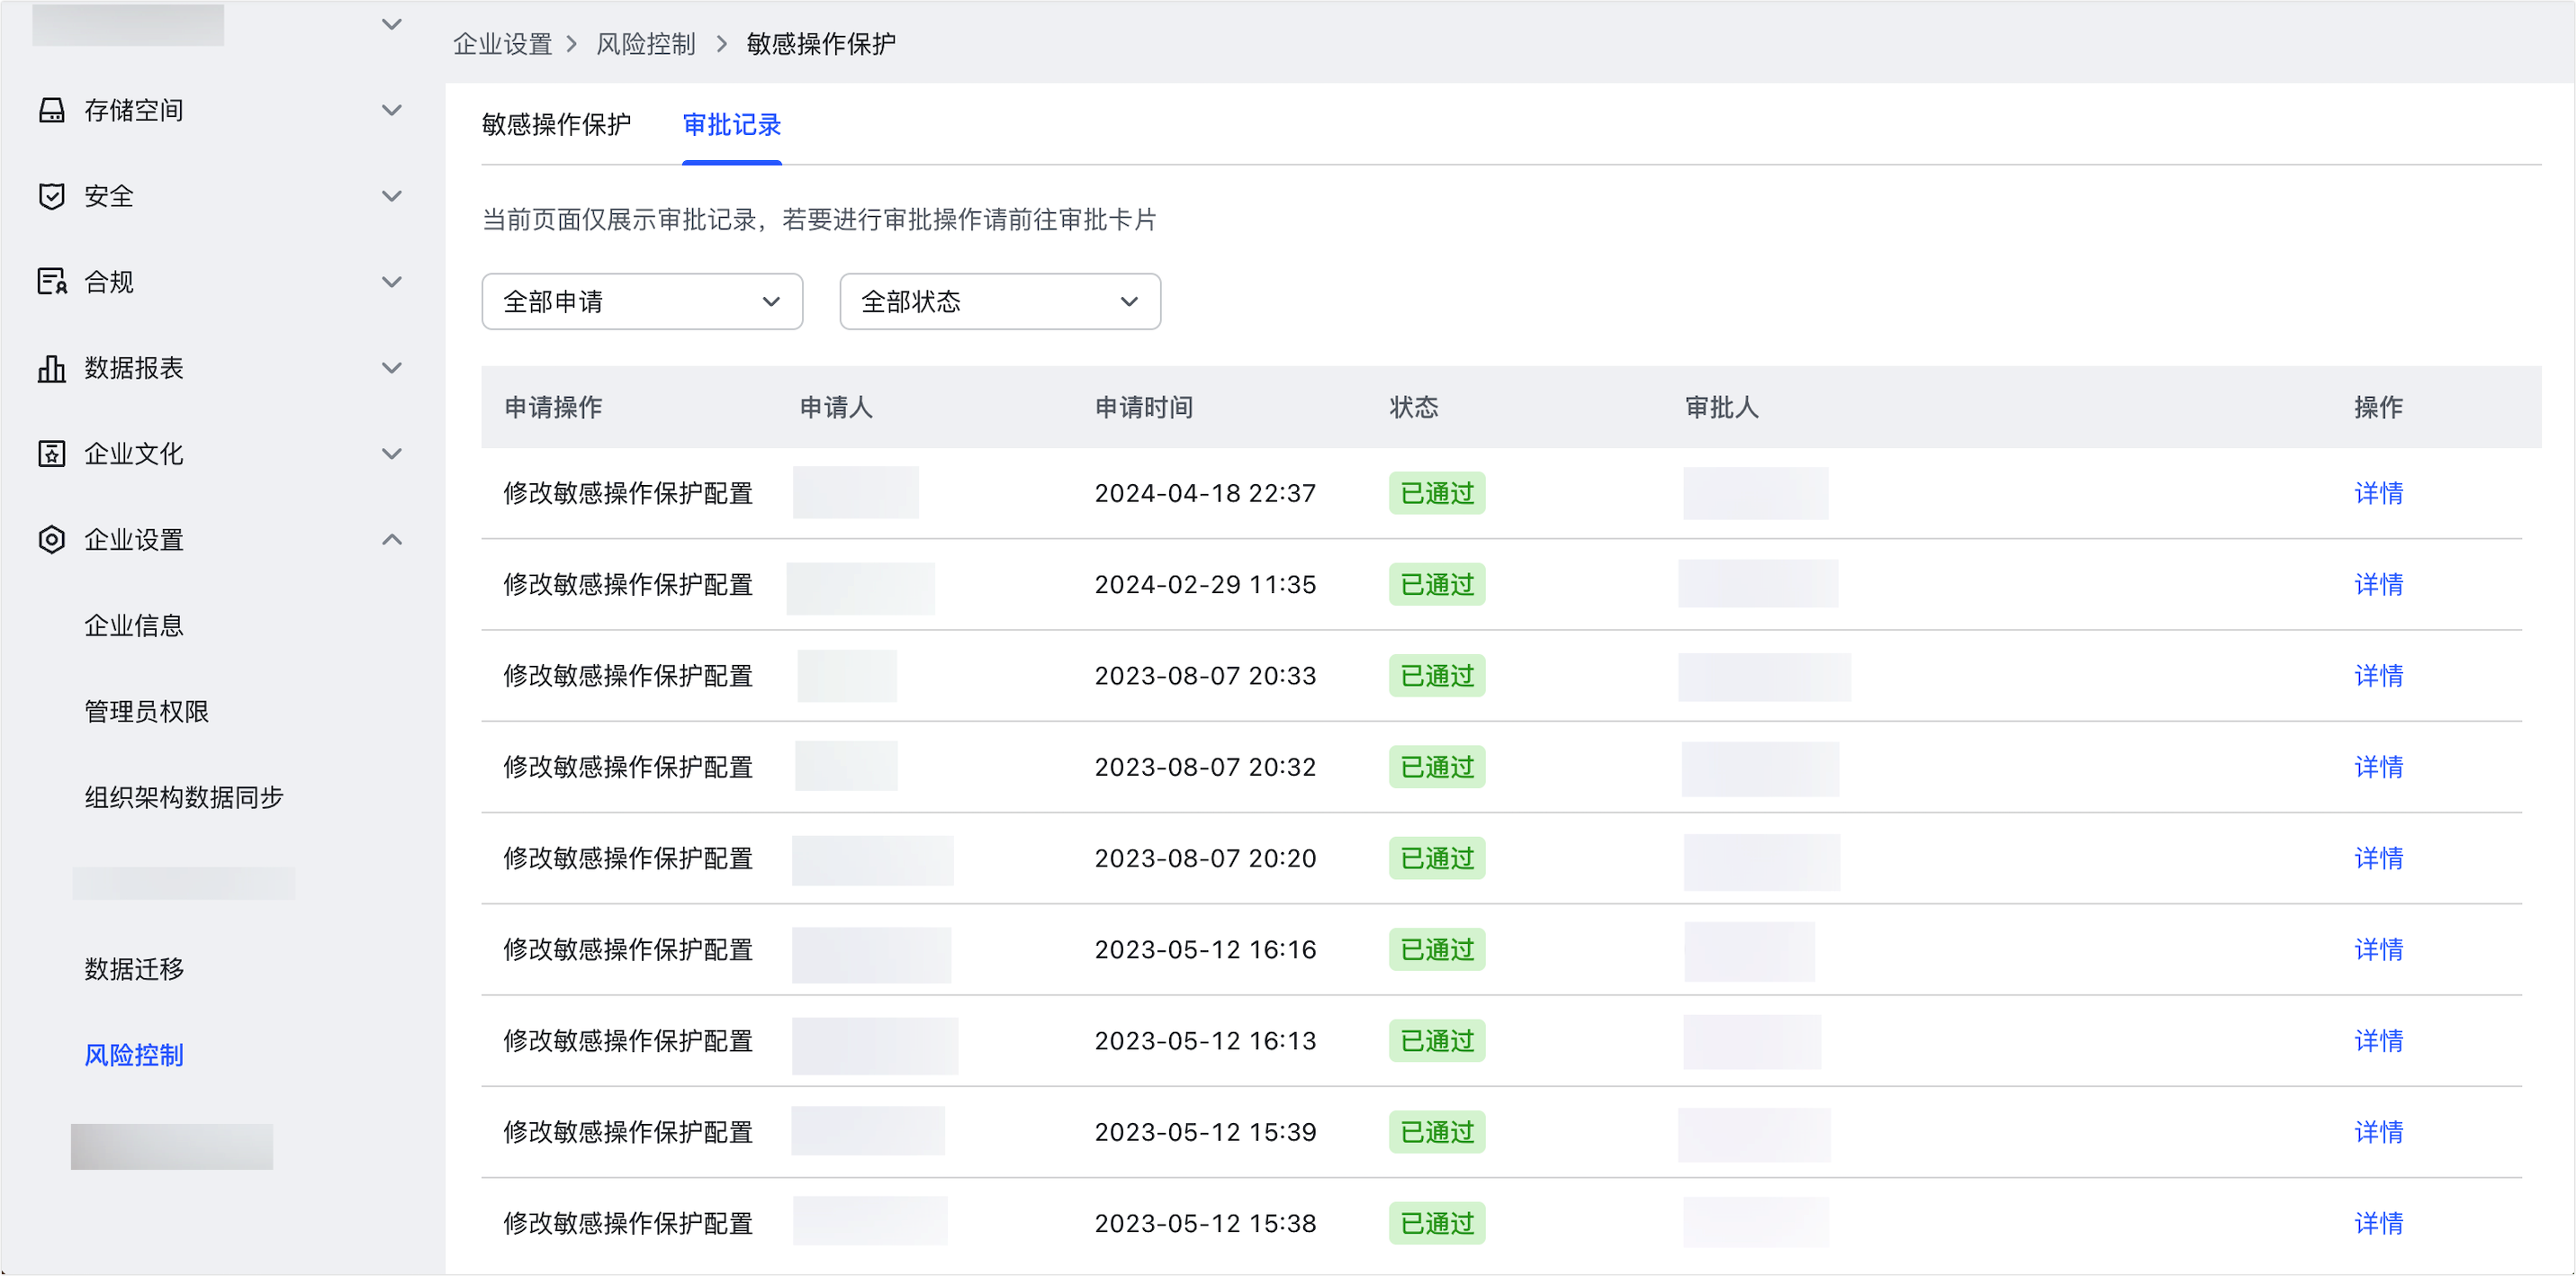View 详情 for 2023-08-07 20:33 record
Image resolution: width=2576 pixels, height=1276 pixels.
pyautogui.click(x=2378, y=676)
